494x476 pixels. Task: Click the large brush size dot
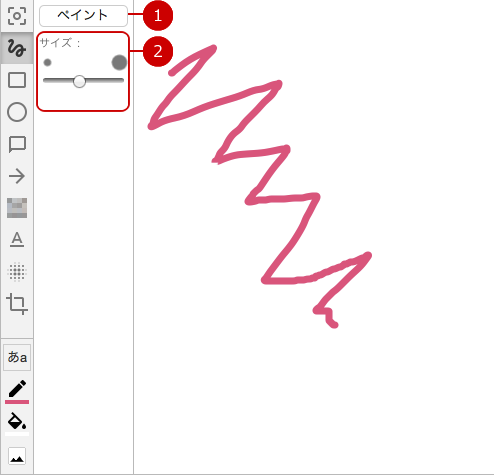tap(119, 62)
